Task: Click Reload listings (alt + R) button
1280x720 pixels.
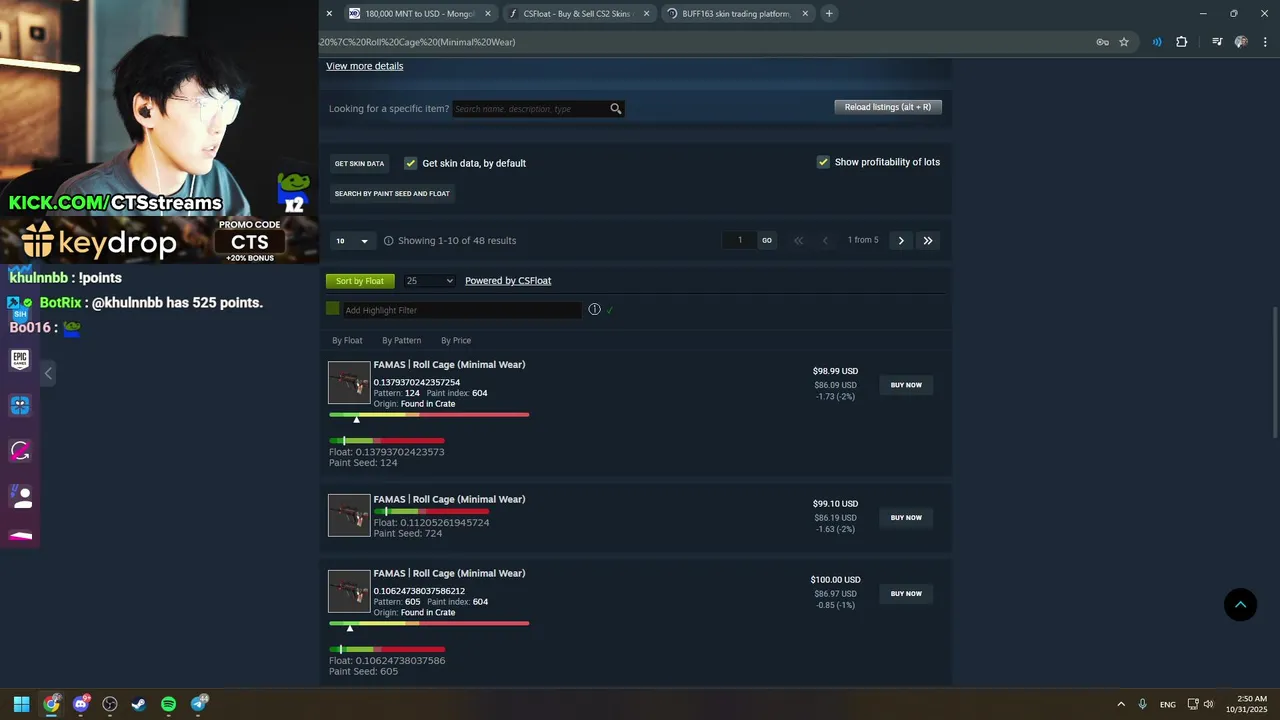Action: coord(888,107)
